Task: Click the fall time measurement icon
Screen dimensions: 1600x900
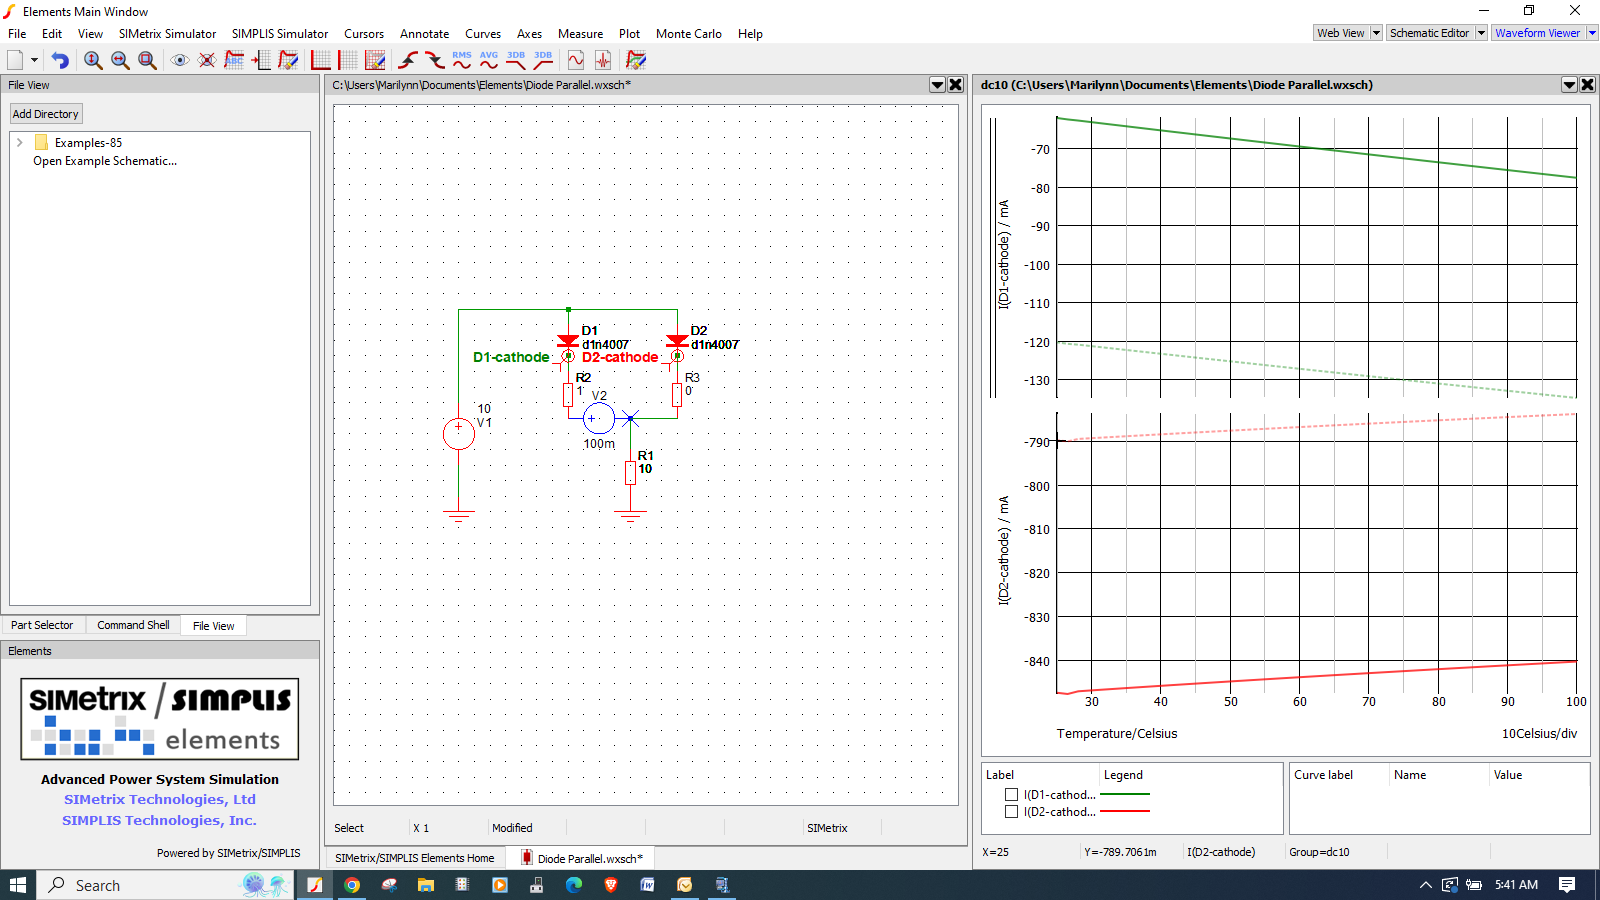Action: click(435, 60)
